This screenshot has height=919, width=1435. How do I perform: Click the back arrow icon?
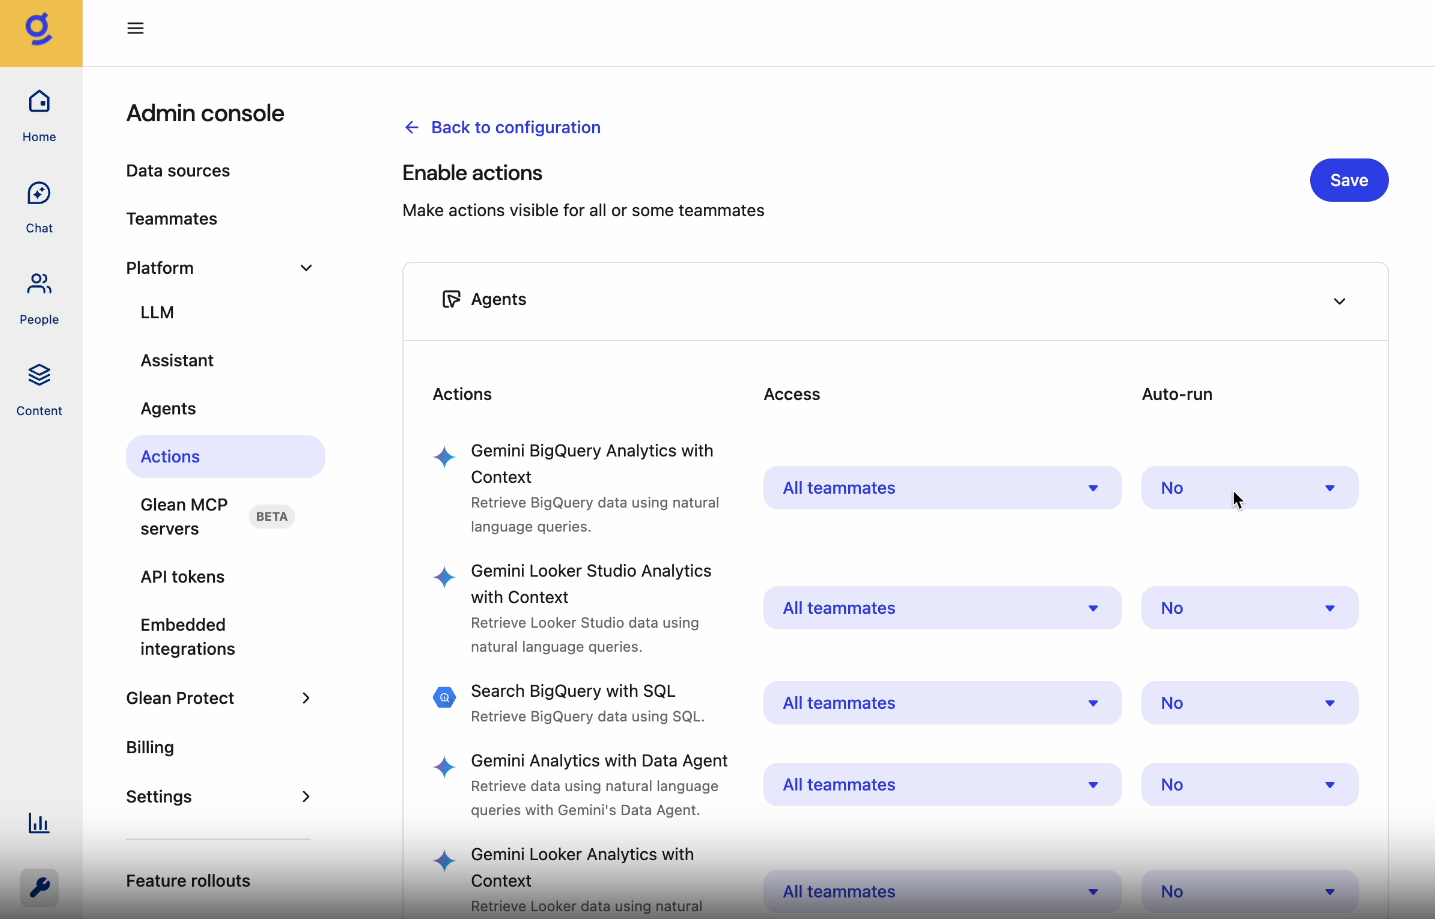pyautogui.click(x=412, y=127)
